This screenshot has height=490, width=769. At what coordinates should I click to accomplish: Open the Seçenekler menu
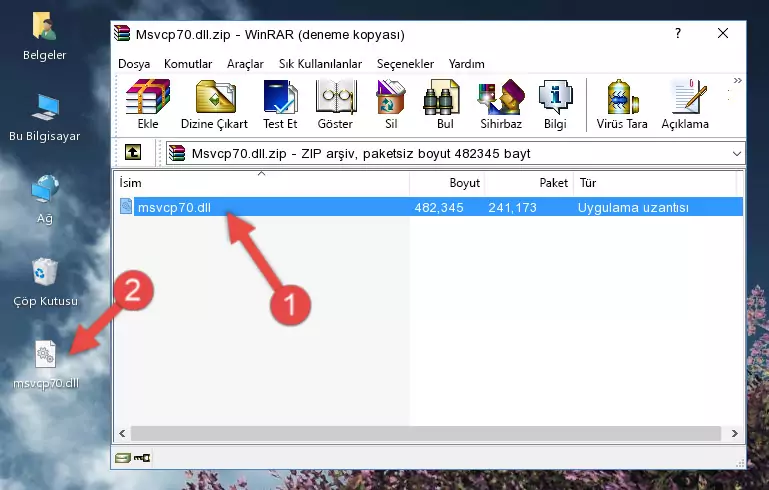[x=405, y=64]
